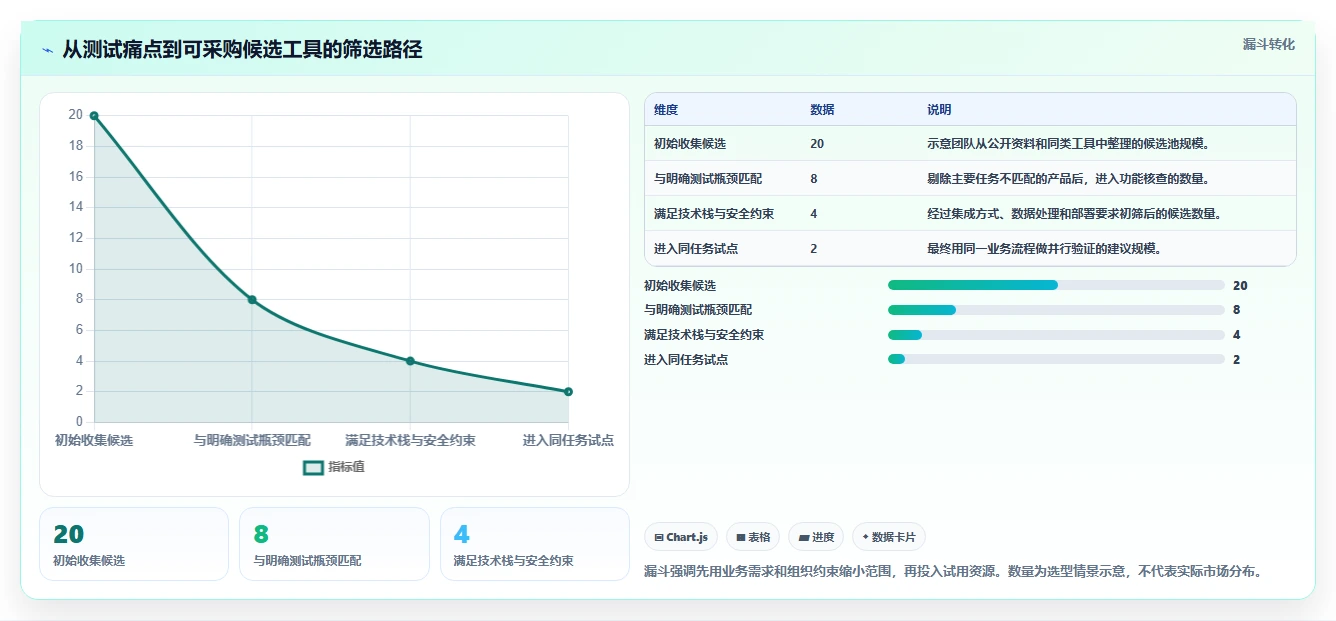This screenshot has width=1336, height=621.
Task: Select table cell 初始收集候选
Action: tap(690, 144)
